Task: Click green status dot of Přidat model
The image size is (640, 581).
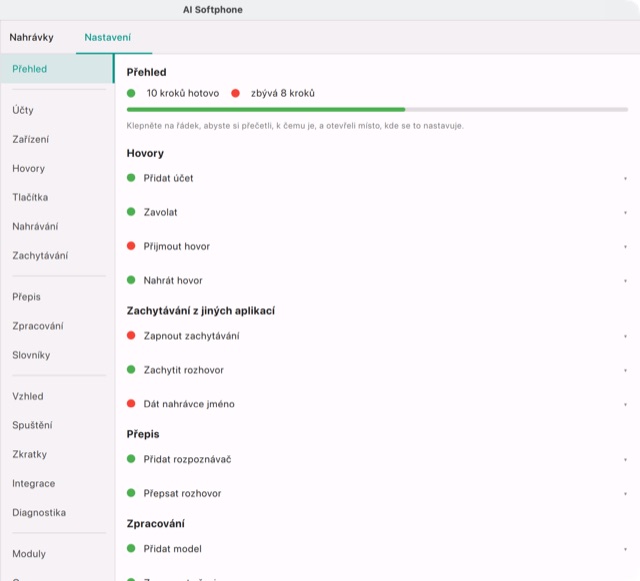Action: (131, 548)
